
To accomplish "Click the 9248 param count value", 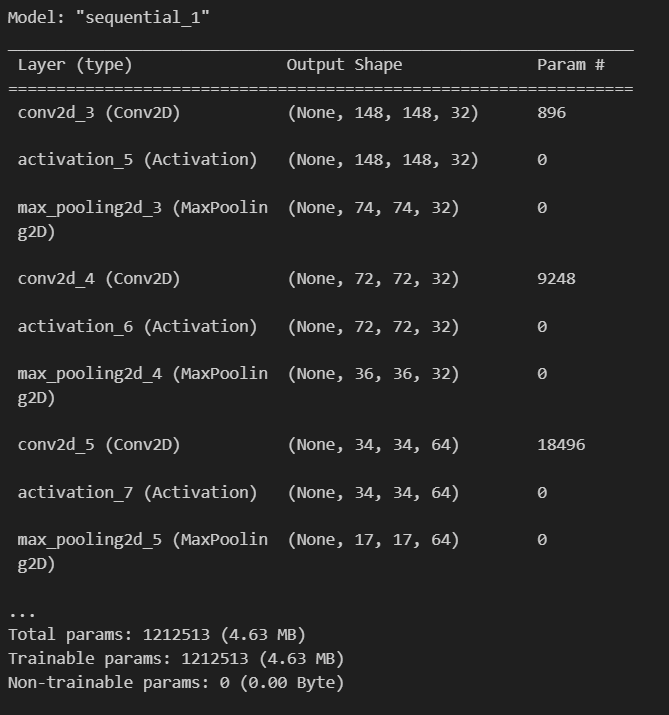I will pyautogui.click(x=556, y=279).
